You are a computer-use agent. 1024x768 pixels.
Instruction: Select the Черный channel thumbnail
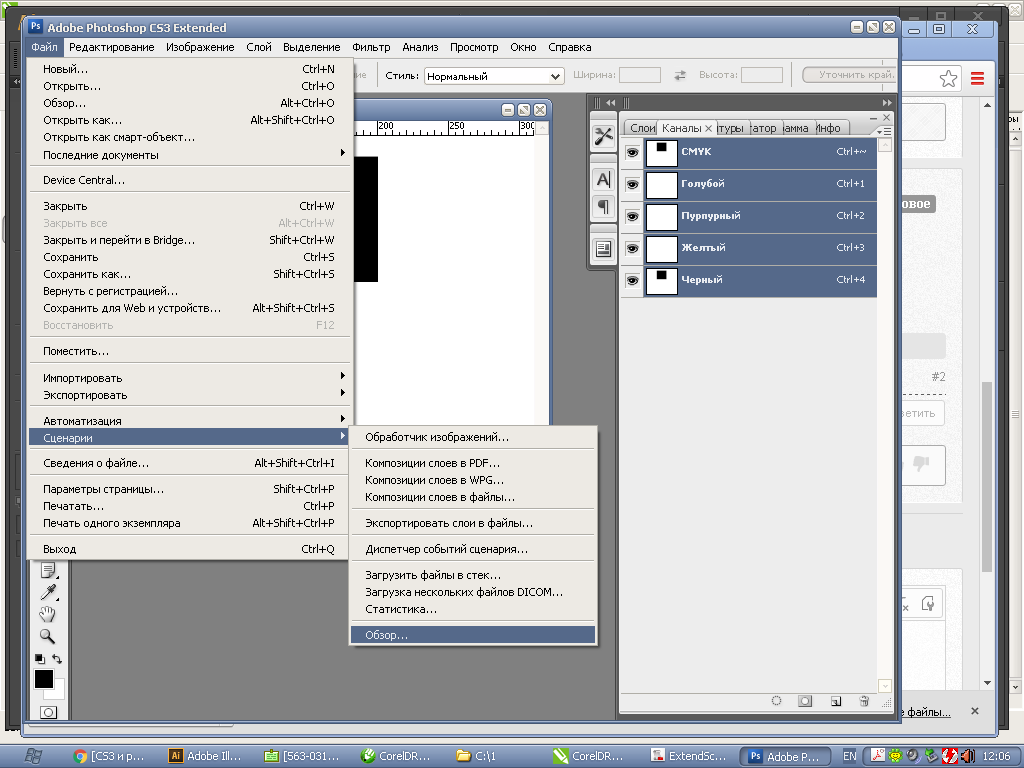662,281
